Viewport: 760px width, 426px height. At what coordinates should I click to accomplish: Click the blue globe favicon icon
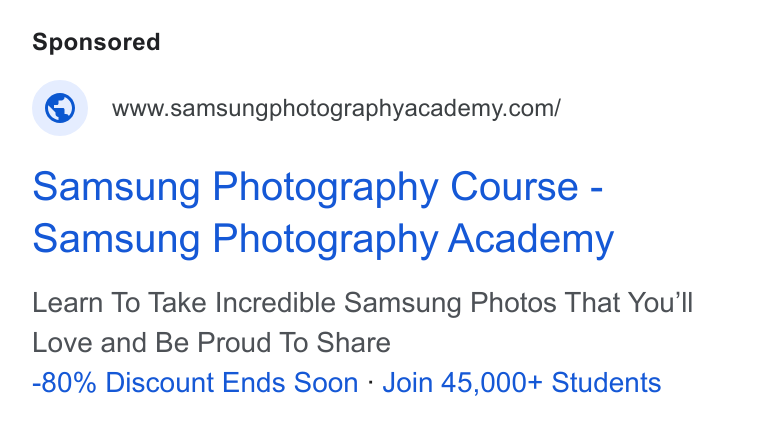point(60,108)
